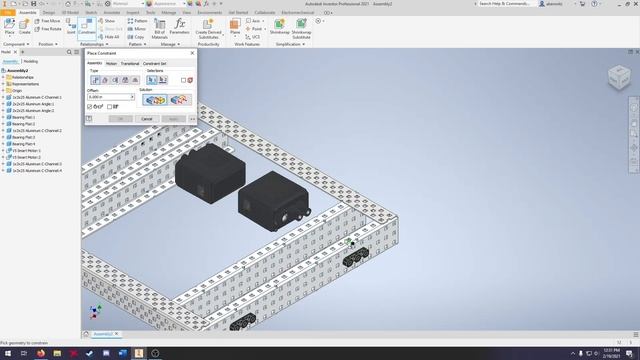Create a work Point
This screenshot has width=640, height=360.
click(256, 29)
